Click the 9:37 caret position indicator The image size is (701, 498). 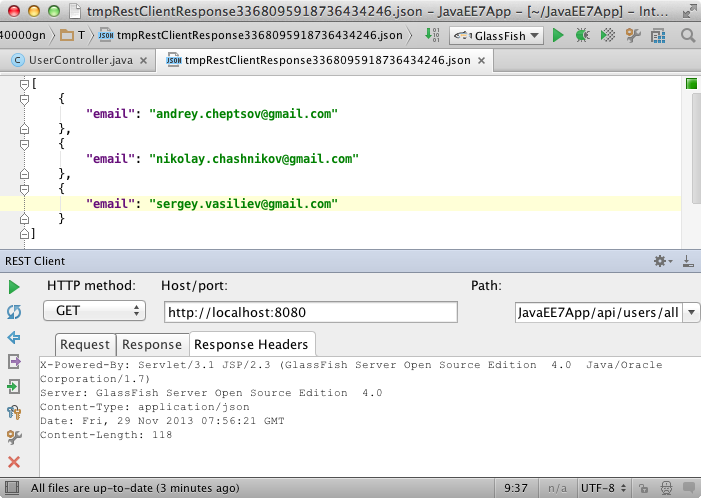tap(516, 488)
